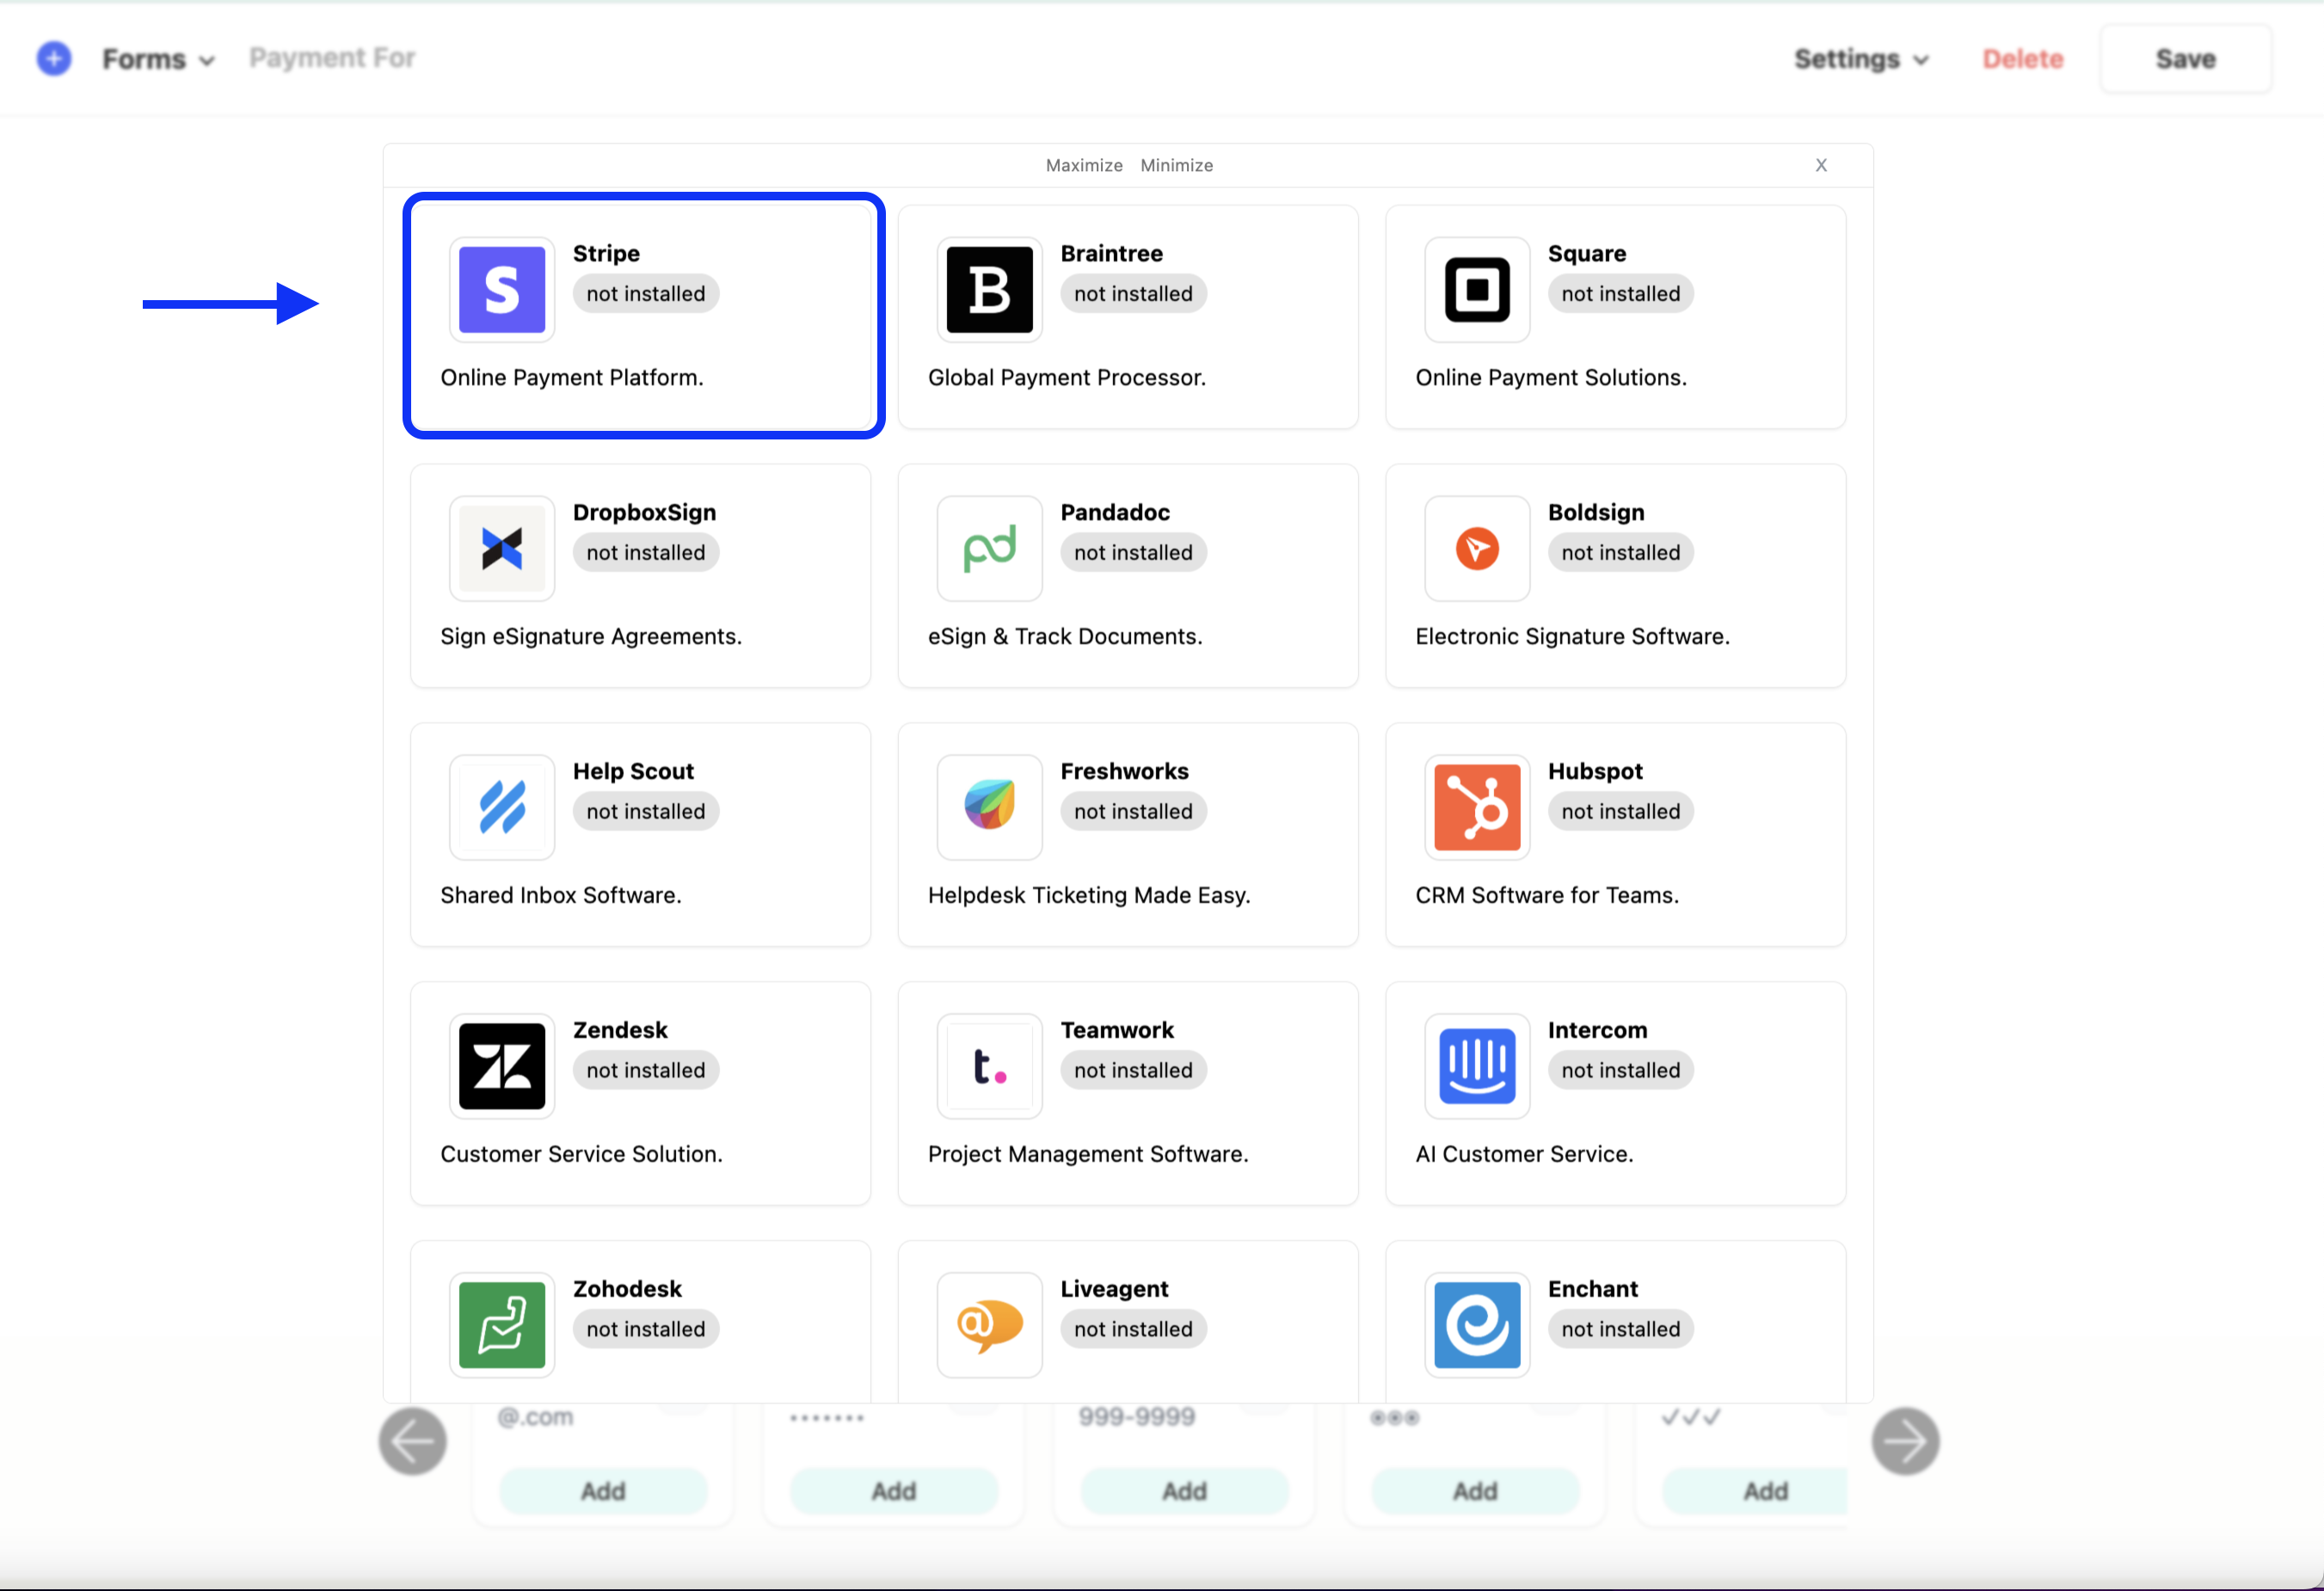The image size is (2324, 1591).
Task: Click 'Project Management Software.' description text
Action: tap(1088, 1155)
